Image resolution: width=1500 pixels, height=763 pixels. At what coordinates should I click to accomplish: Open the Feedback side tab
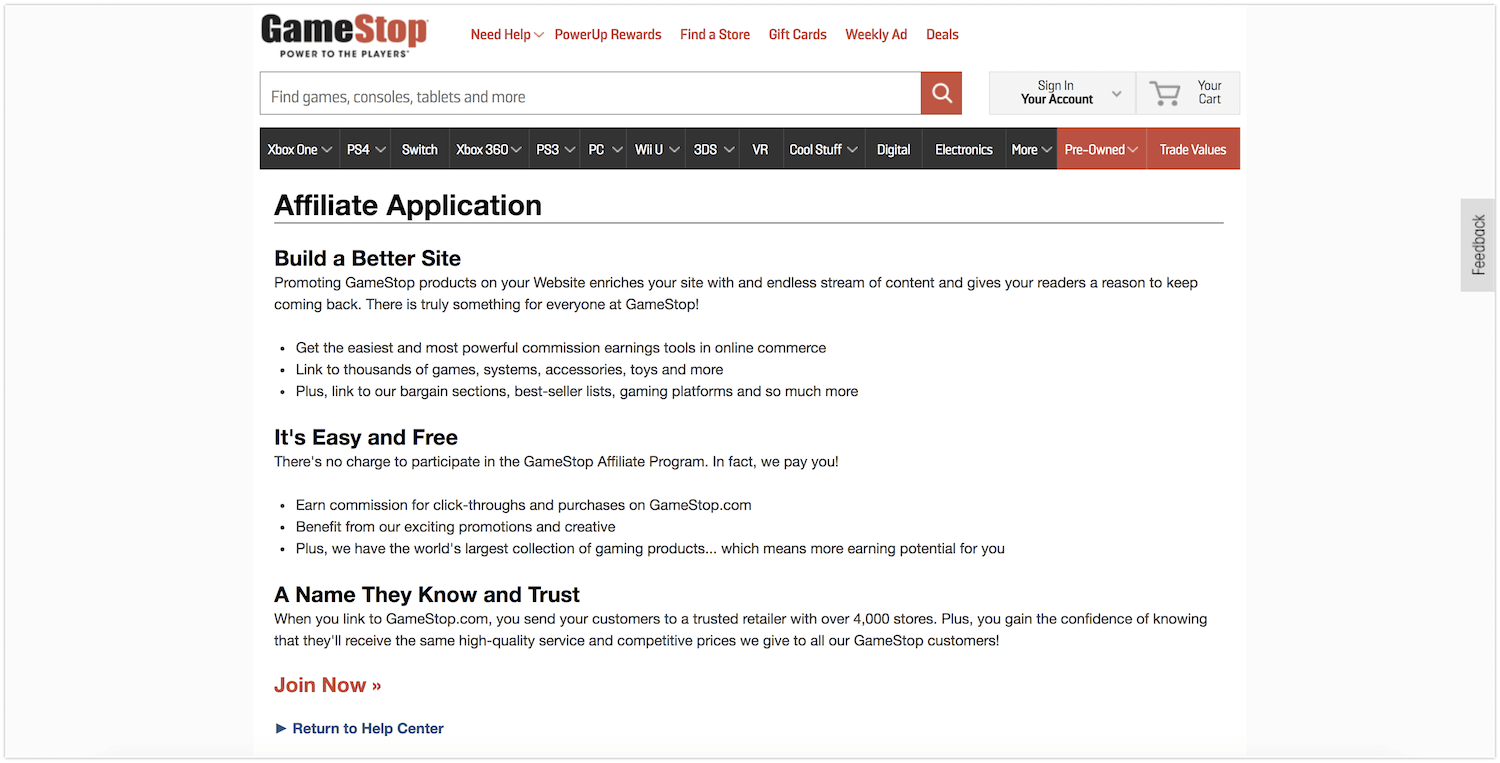click(x=1479, y=245)
